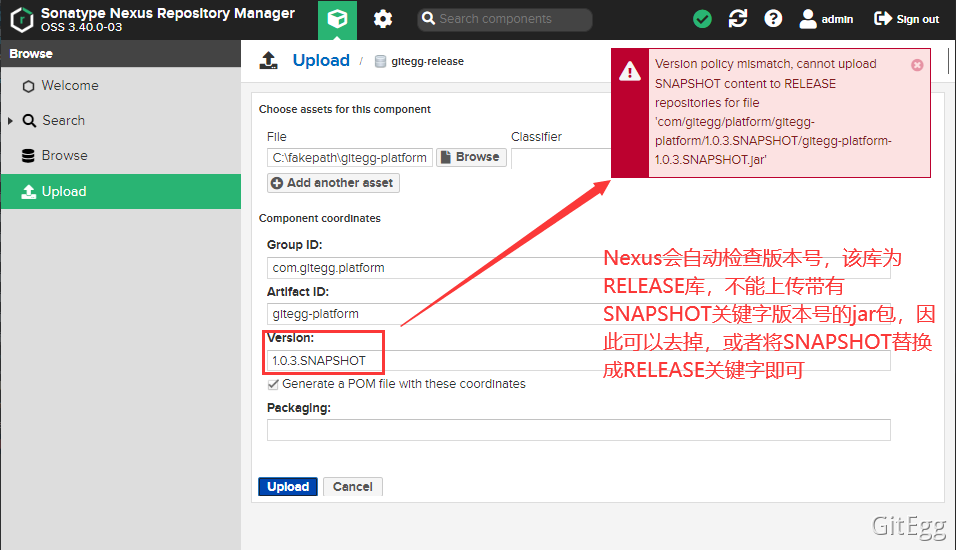Open Browse in the sidebar
The height and width of the screenshot is (550, 956).
(121, 156)
